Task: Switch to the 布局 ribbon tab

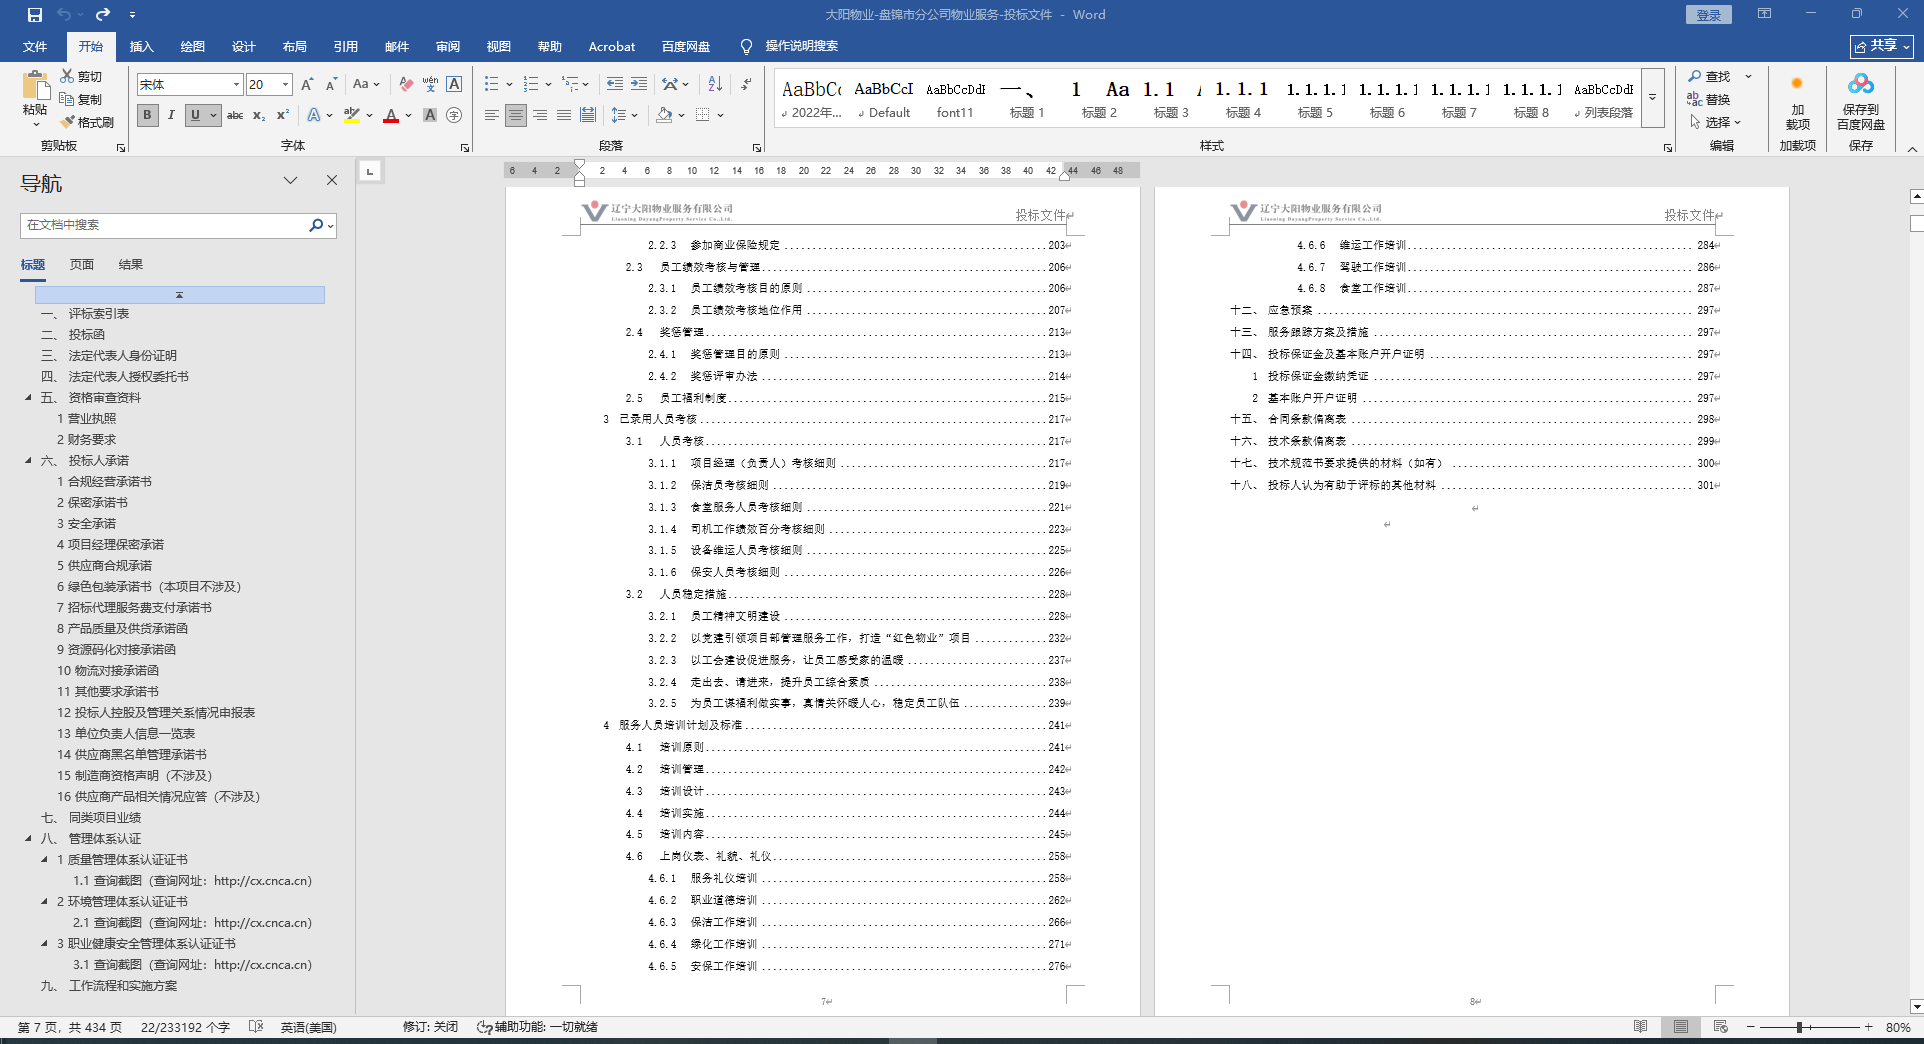Action: coord(295,47)
